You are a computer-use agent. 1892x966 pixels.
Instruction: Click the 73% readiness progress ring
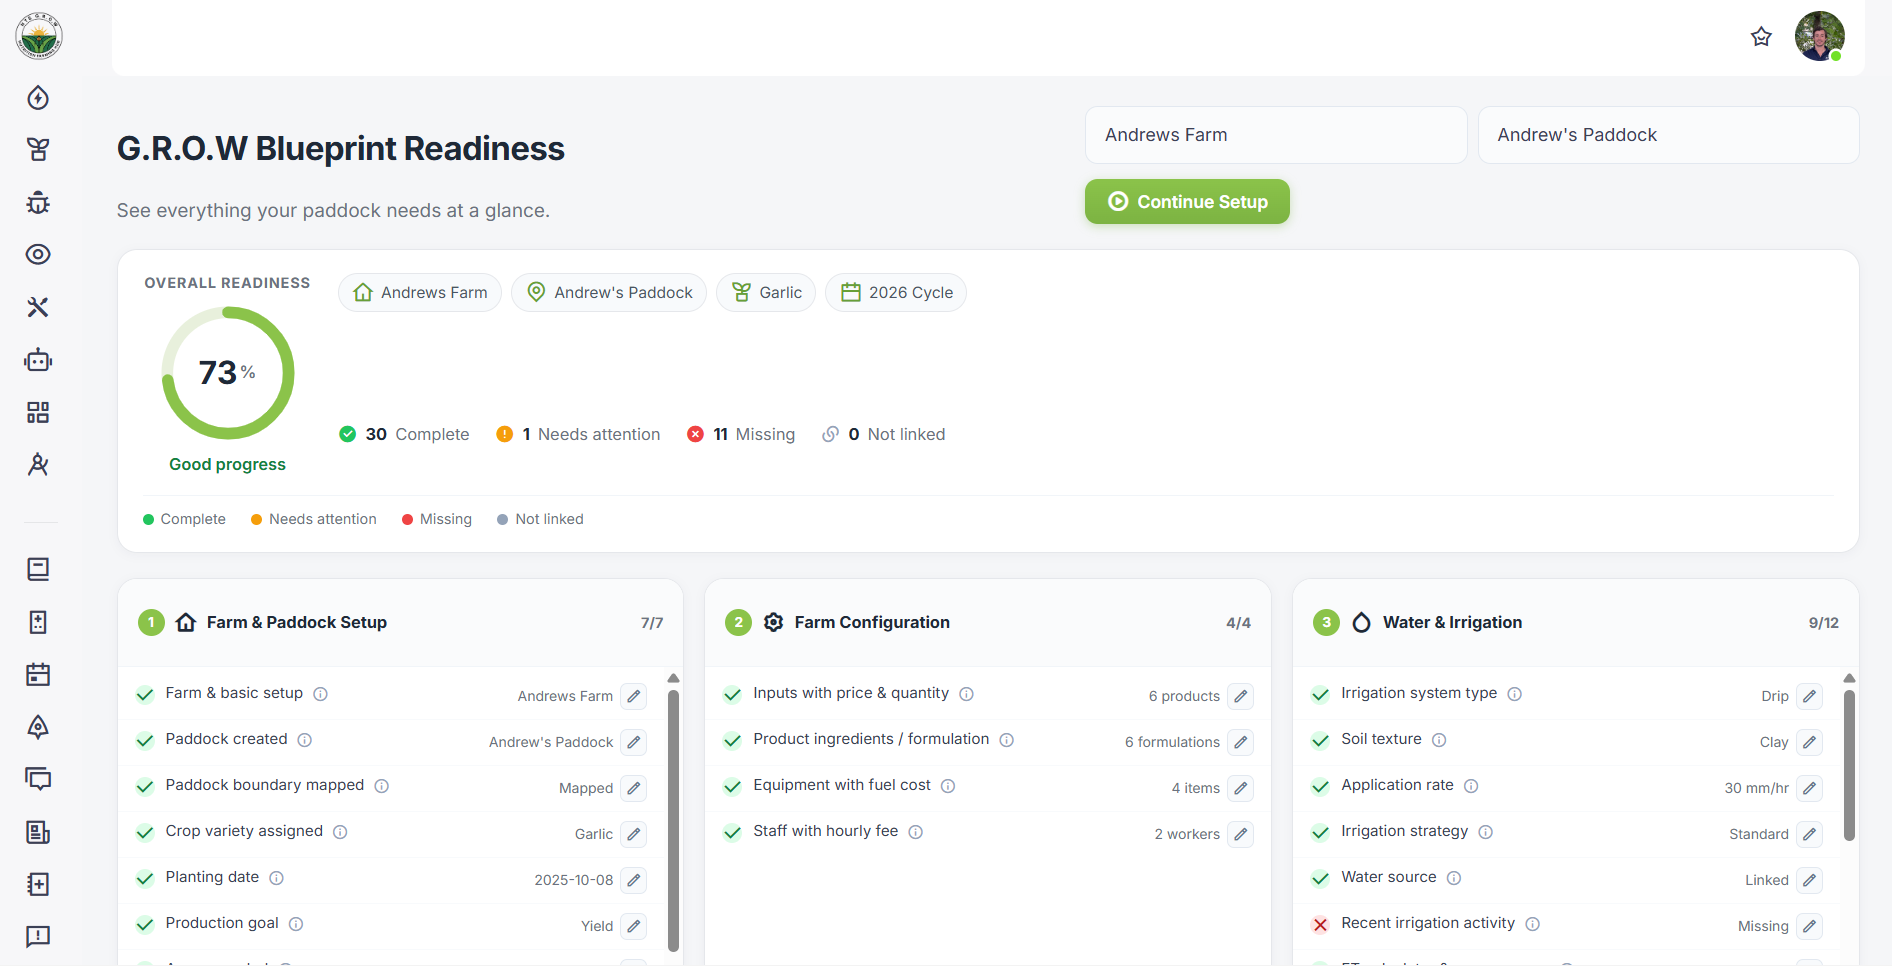coord(228,373)
